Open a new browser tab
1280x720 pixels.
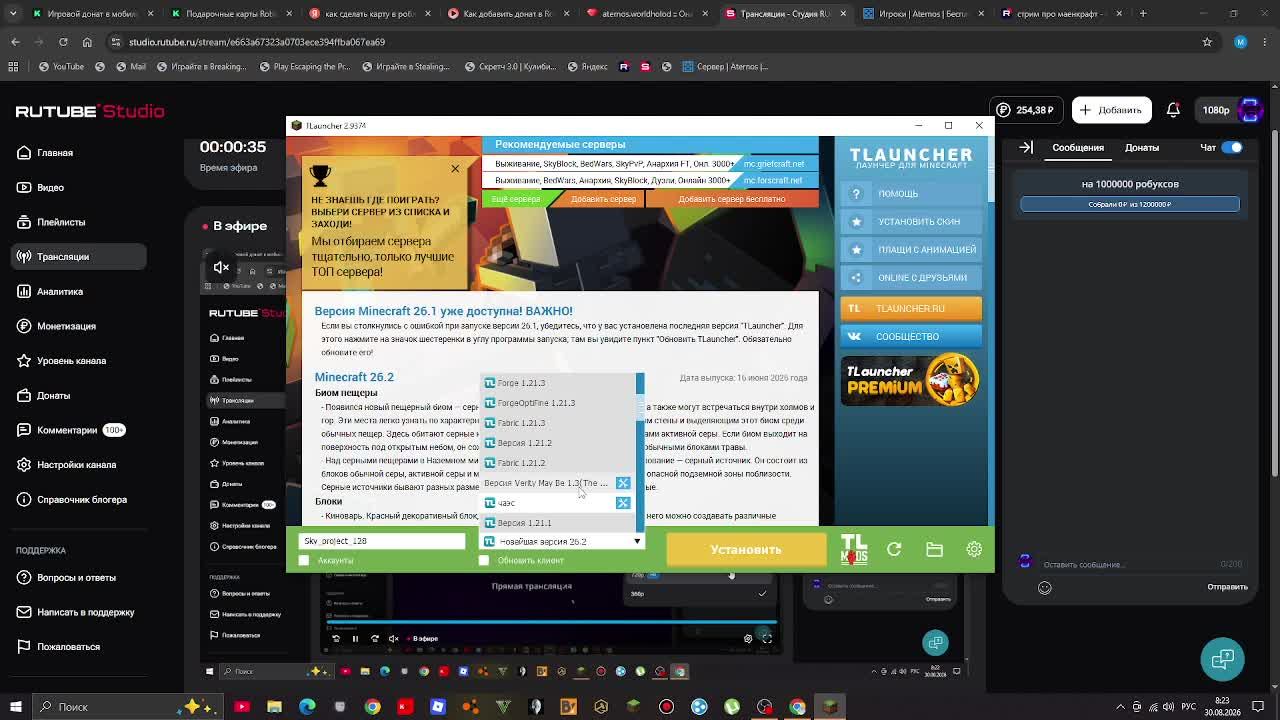(x=1143, y=14)
